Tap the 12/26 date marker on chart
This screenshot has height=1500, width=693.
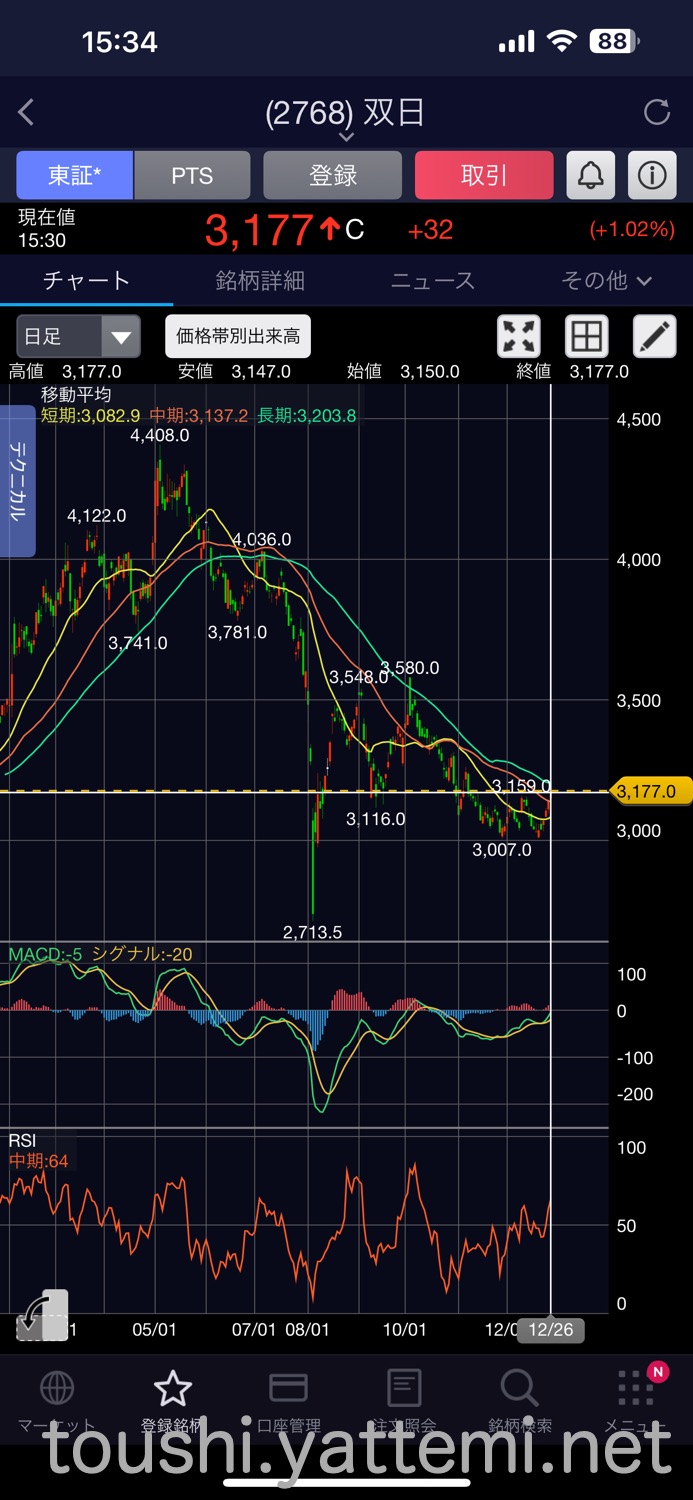coord(551,1330)
